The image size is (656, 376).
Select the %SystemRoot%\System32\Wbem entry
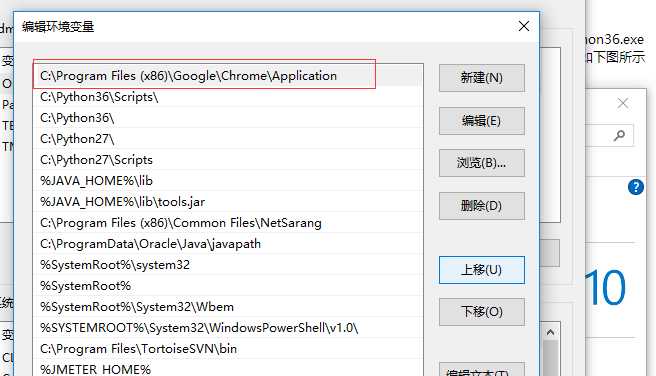(x=228, y=307)
